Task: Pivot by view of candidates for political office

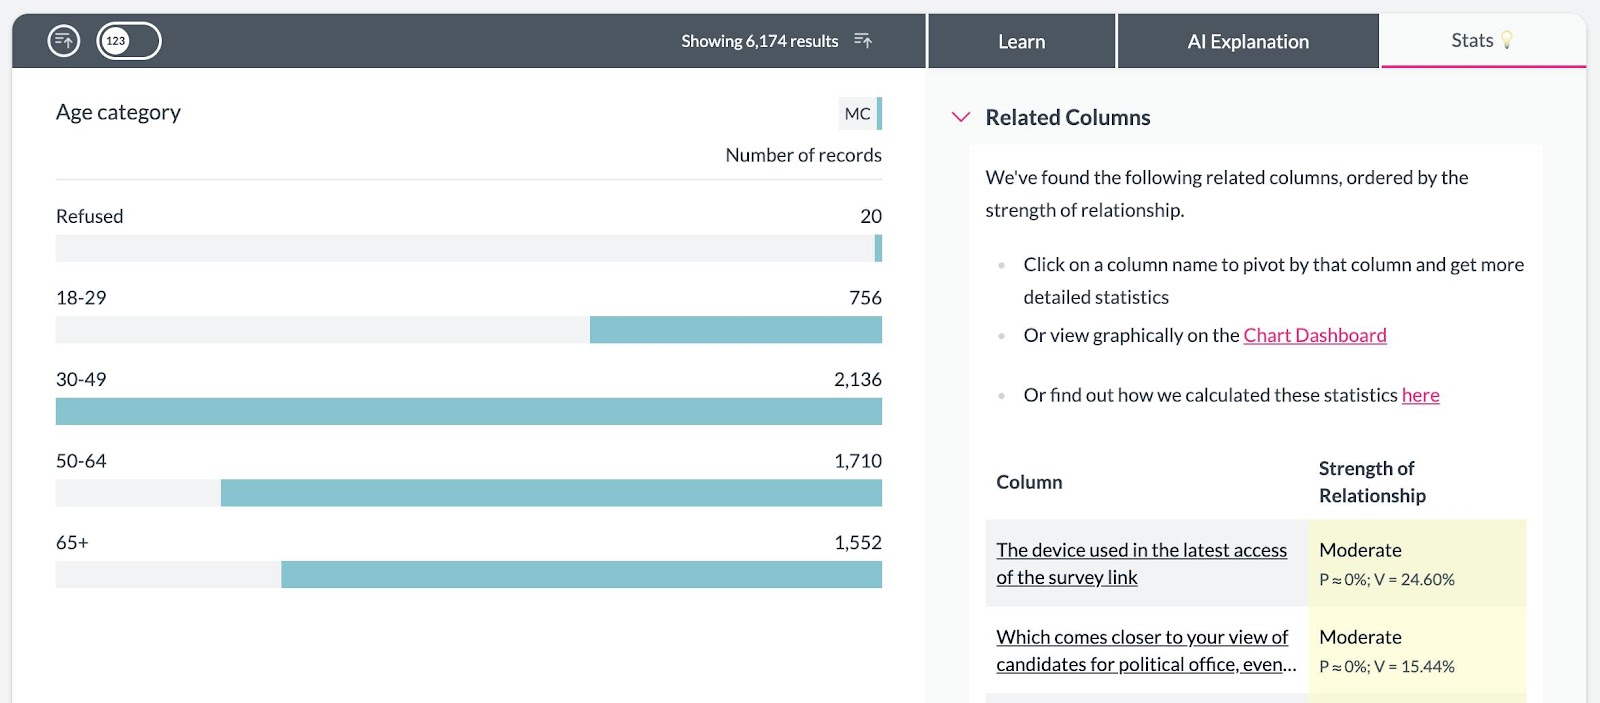Action: [1145, 651]
